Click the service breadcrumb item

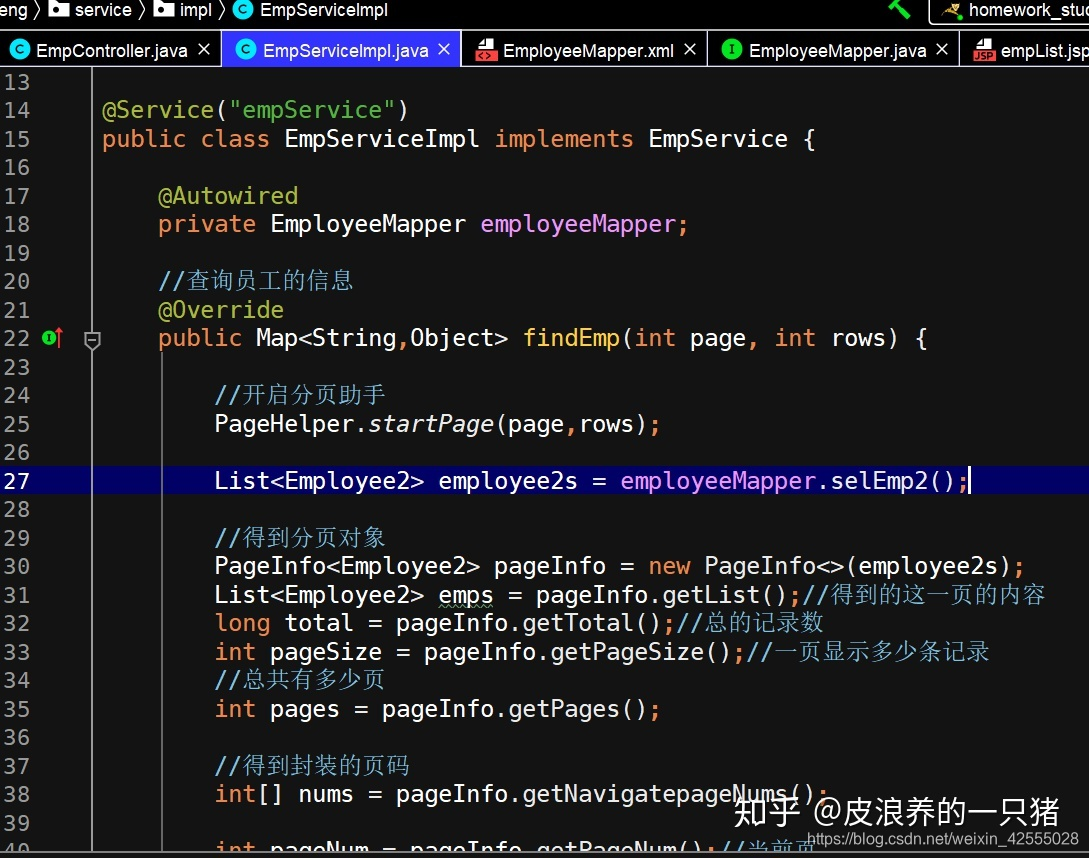[x=103, y=10]
